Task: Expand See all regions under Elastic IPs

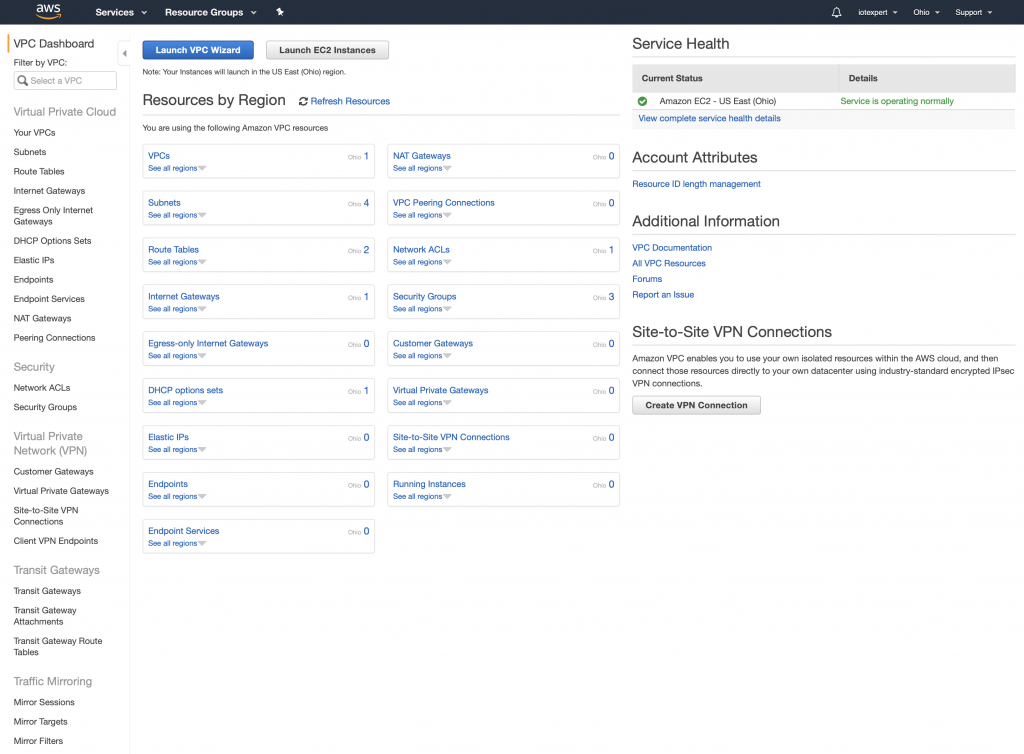Action: (x=176, y=450)
